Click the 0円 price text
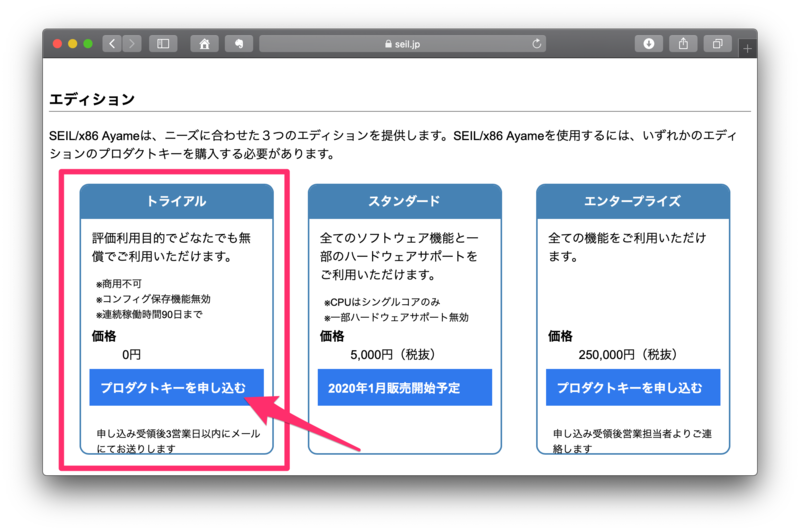Image resolution: width=800 pixels, height=532 pixels. coord(132,354)
